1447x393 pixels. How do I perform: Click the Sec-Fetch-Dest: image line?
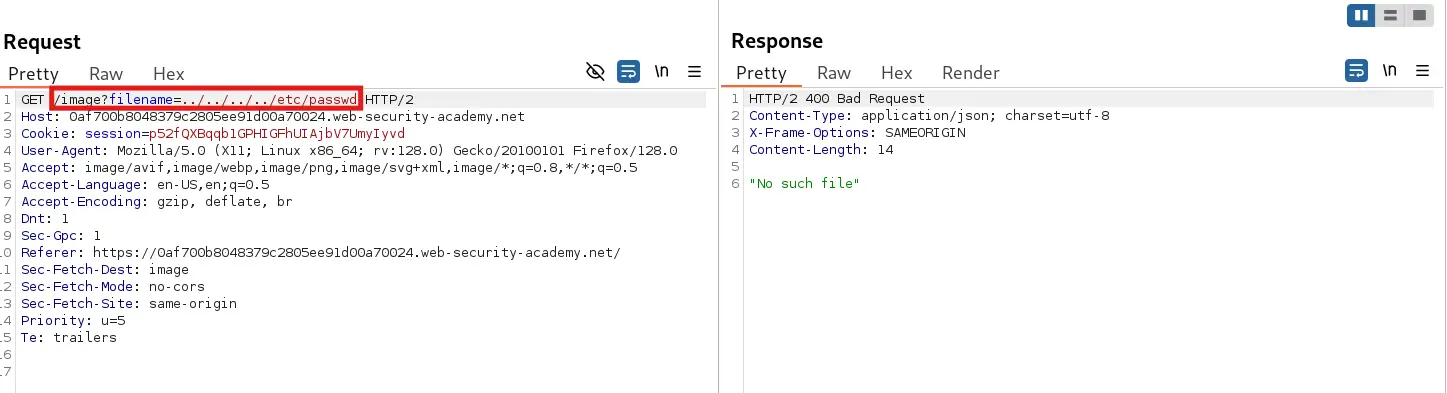[x=105, y=269]
